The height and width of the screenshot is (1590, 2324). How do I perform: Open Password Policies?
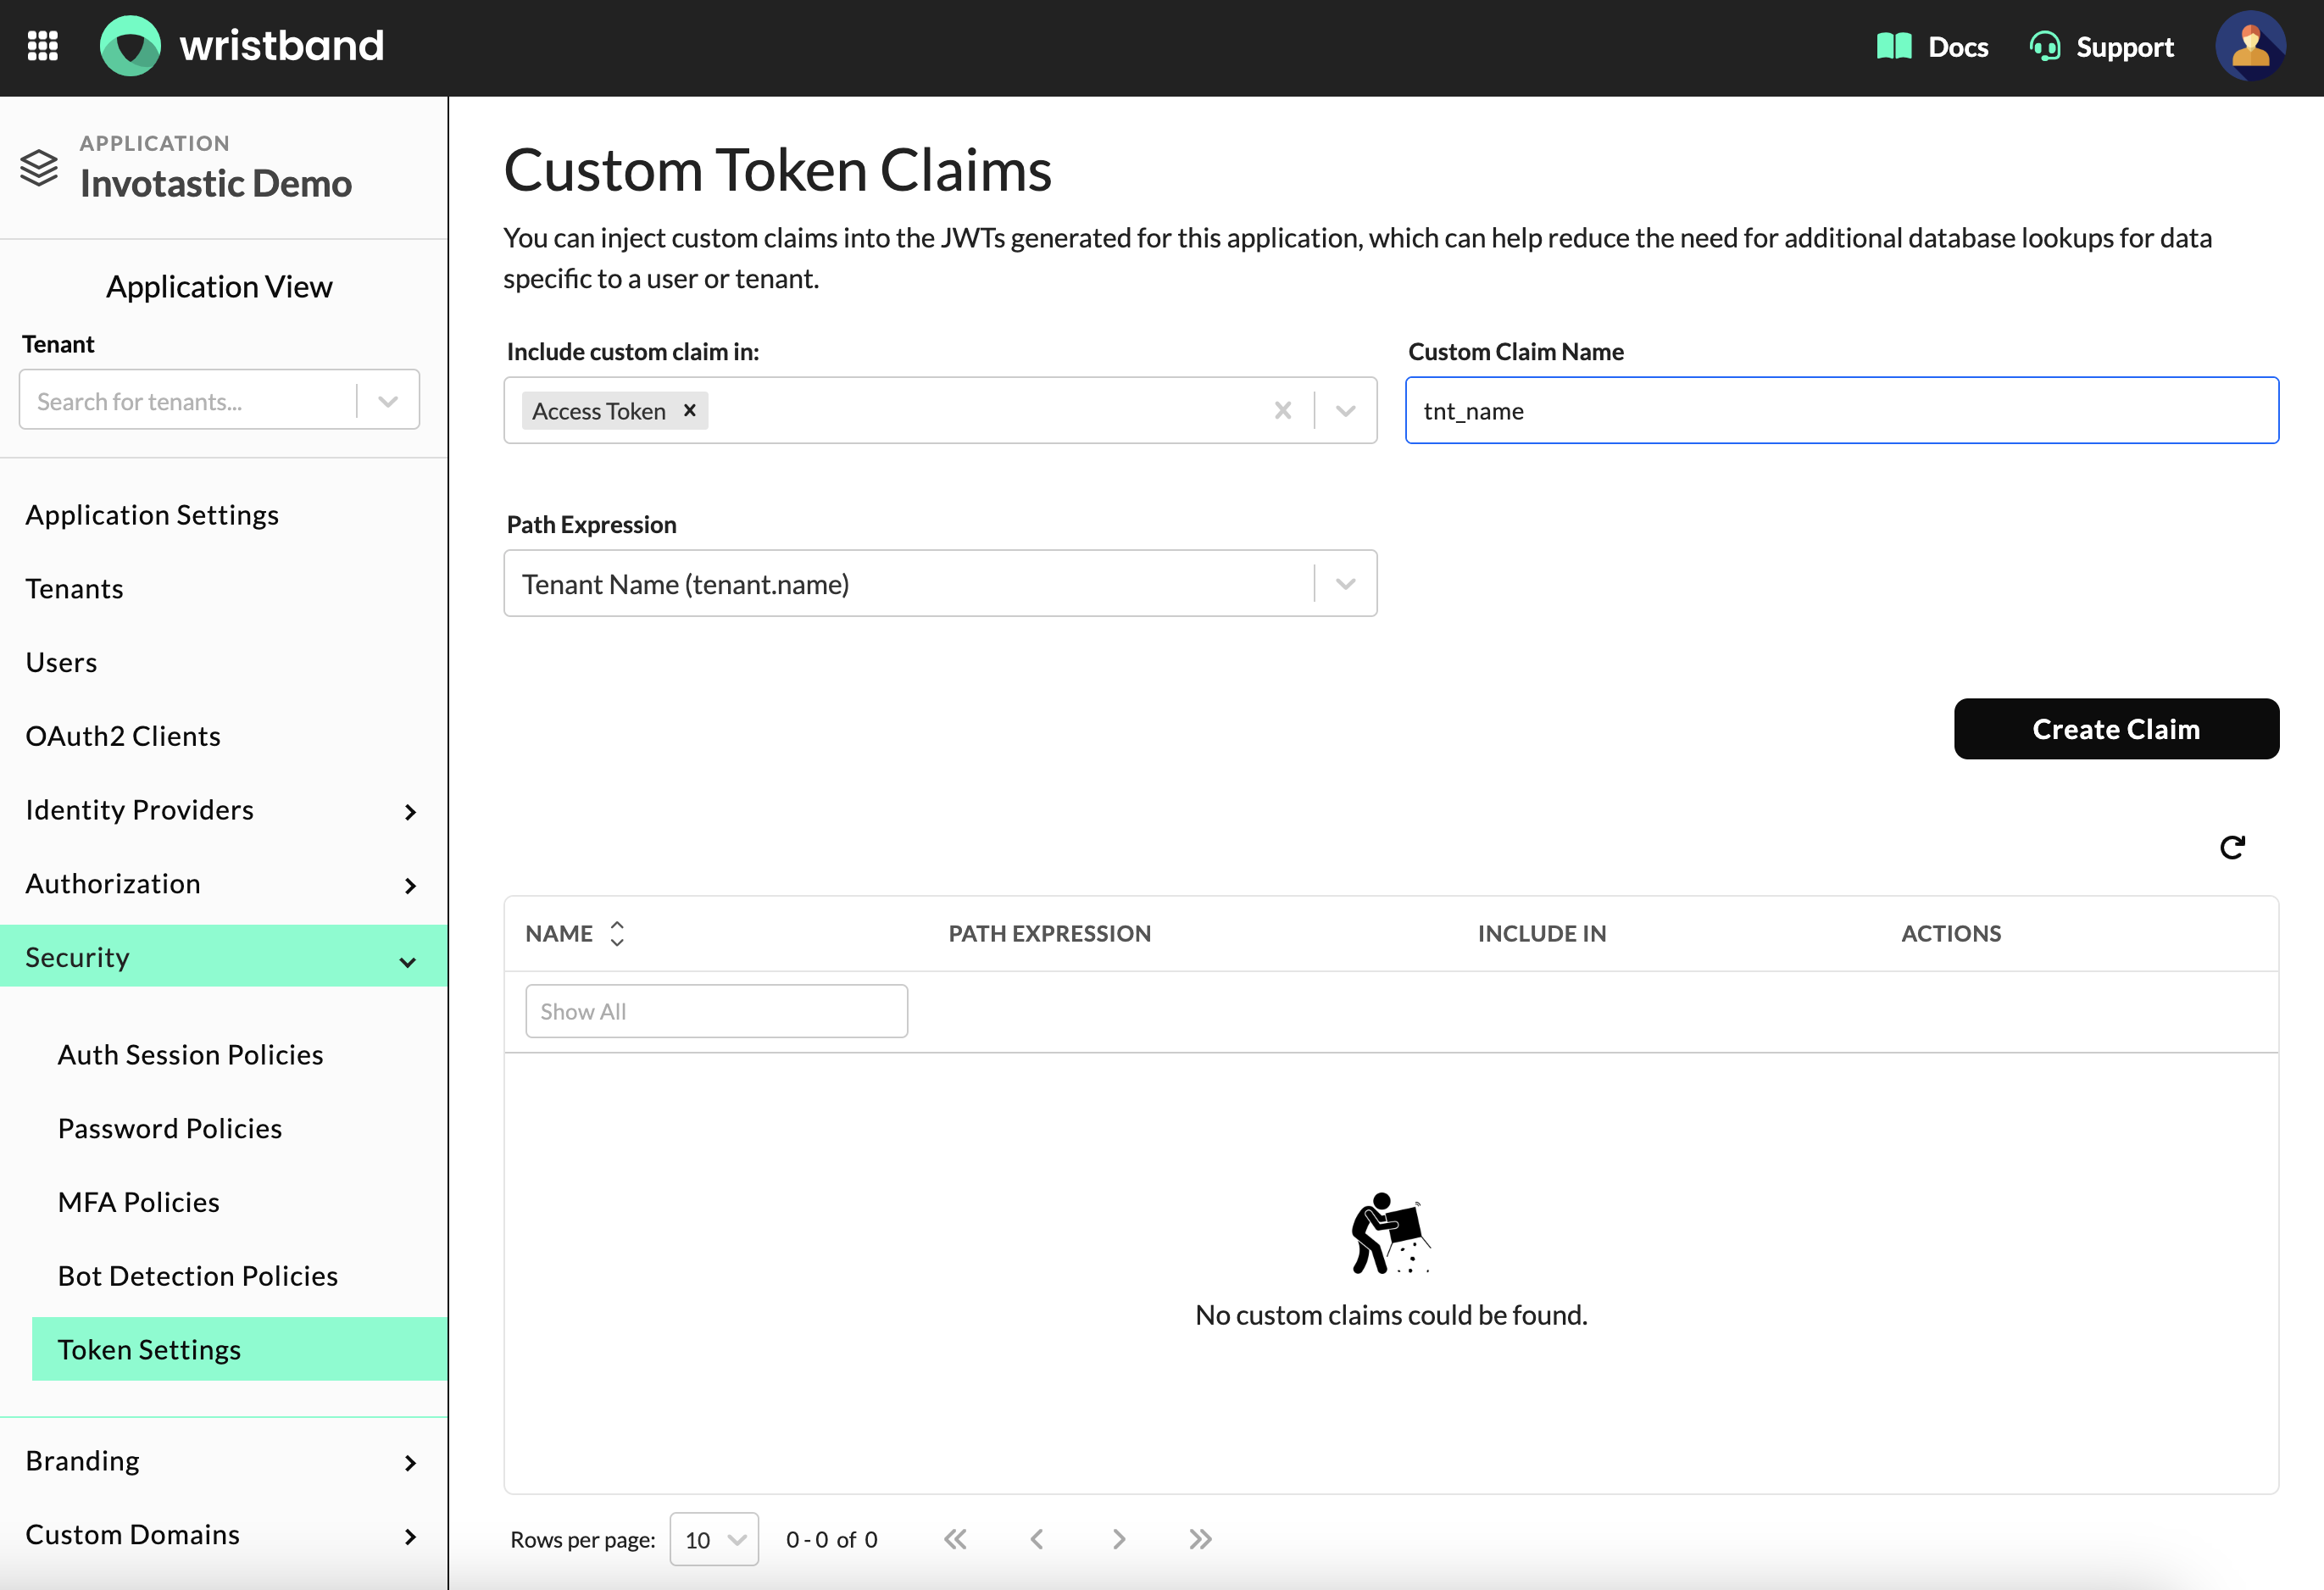(170, 1128)
